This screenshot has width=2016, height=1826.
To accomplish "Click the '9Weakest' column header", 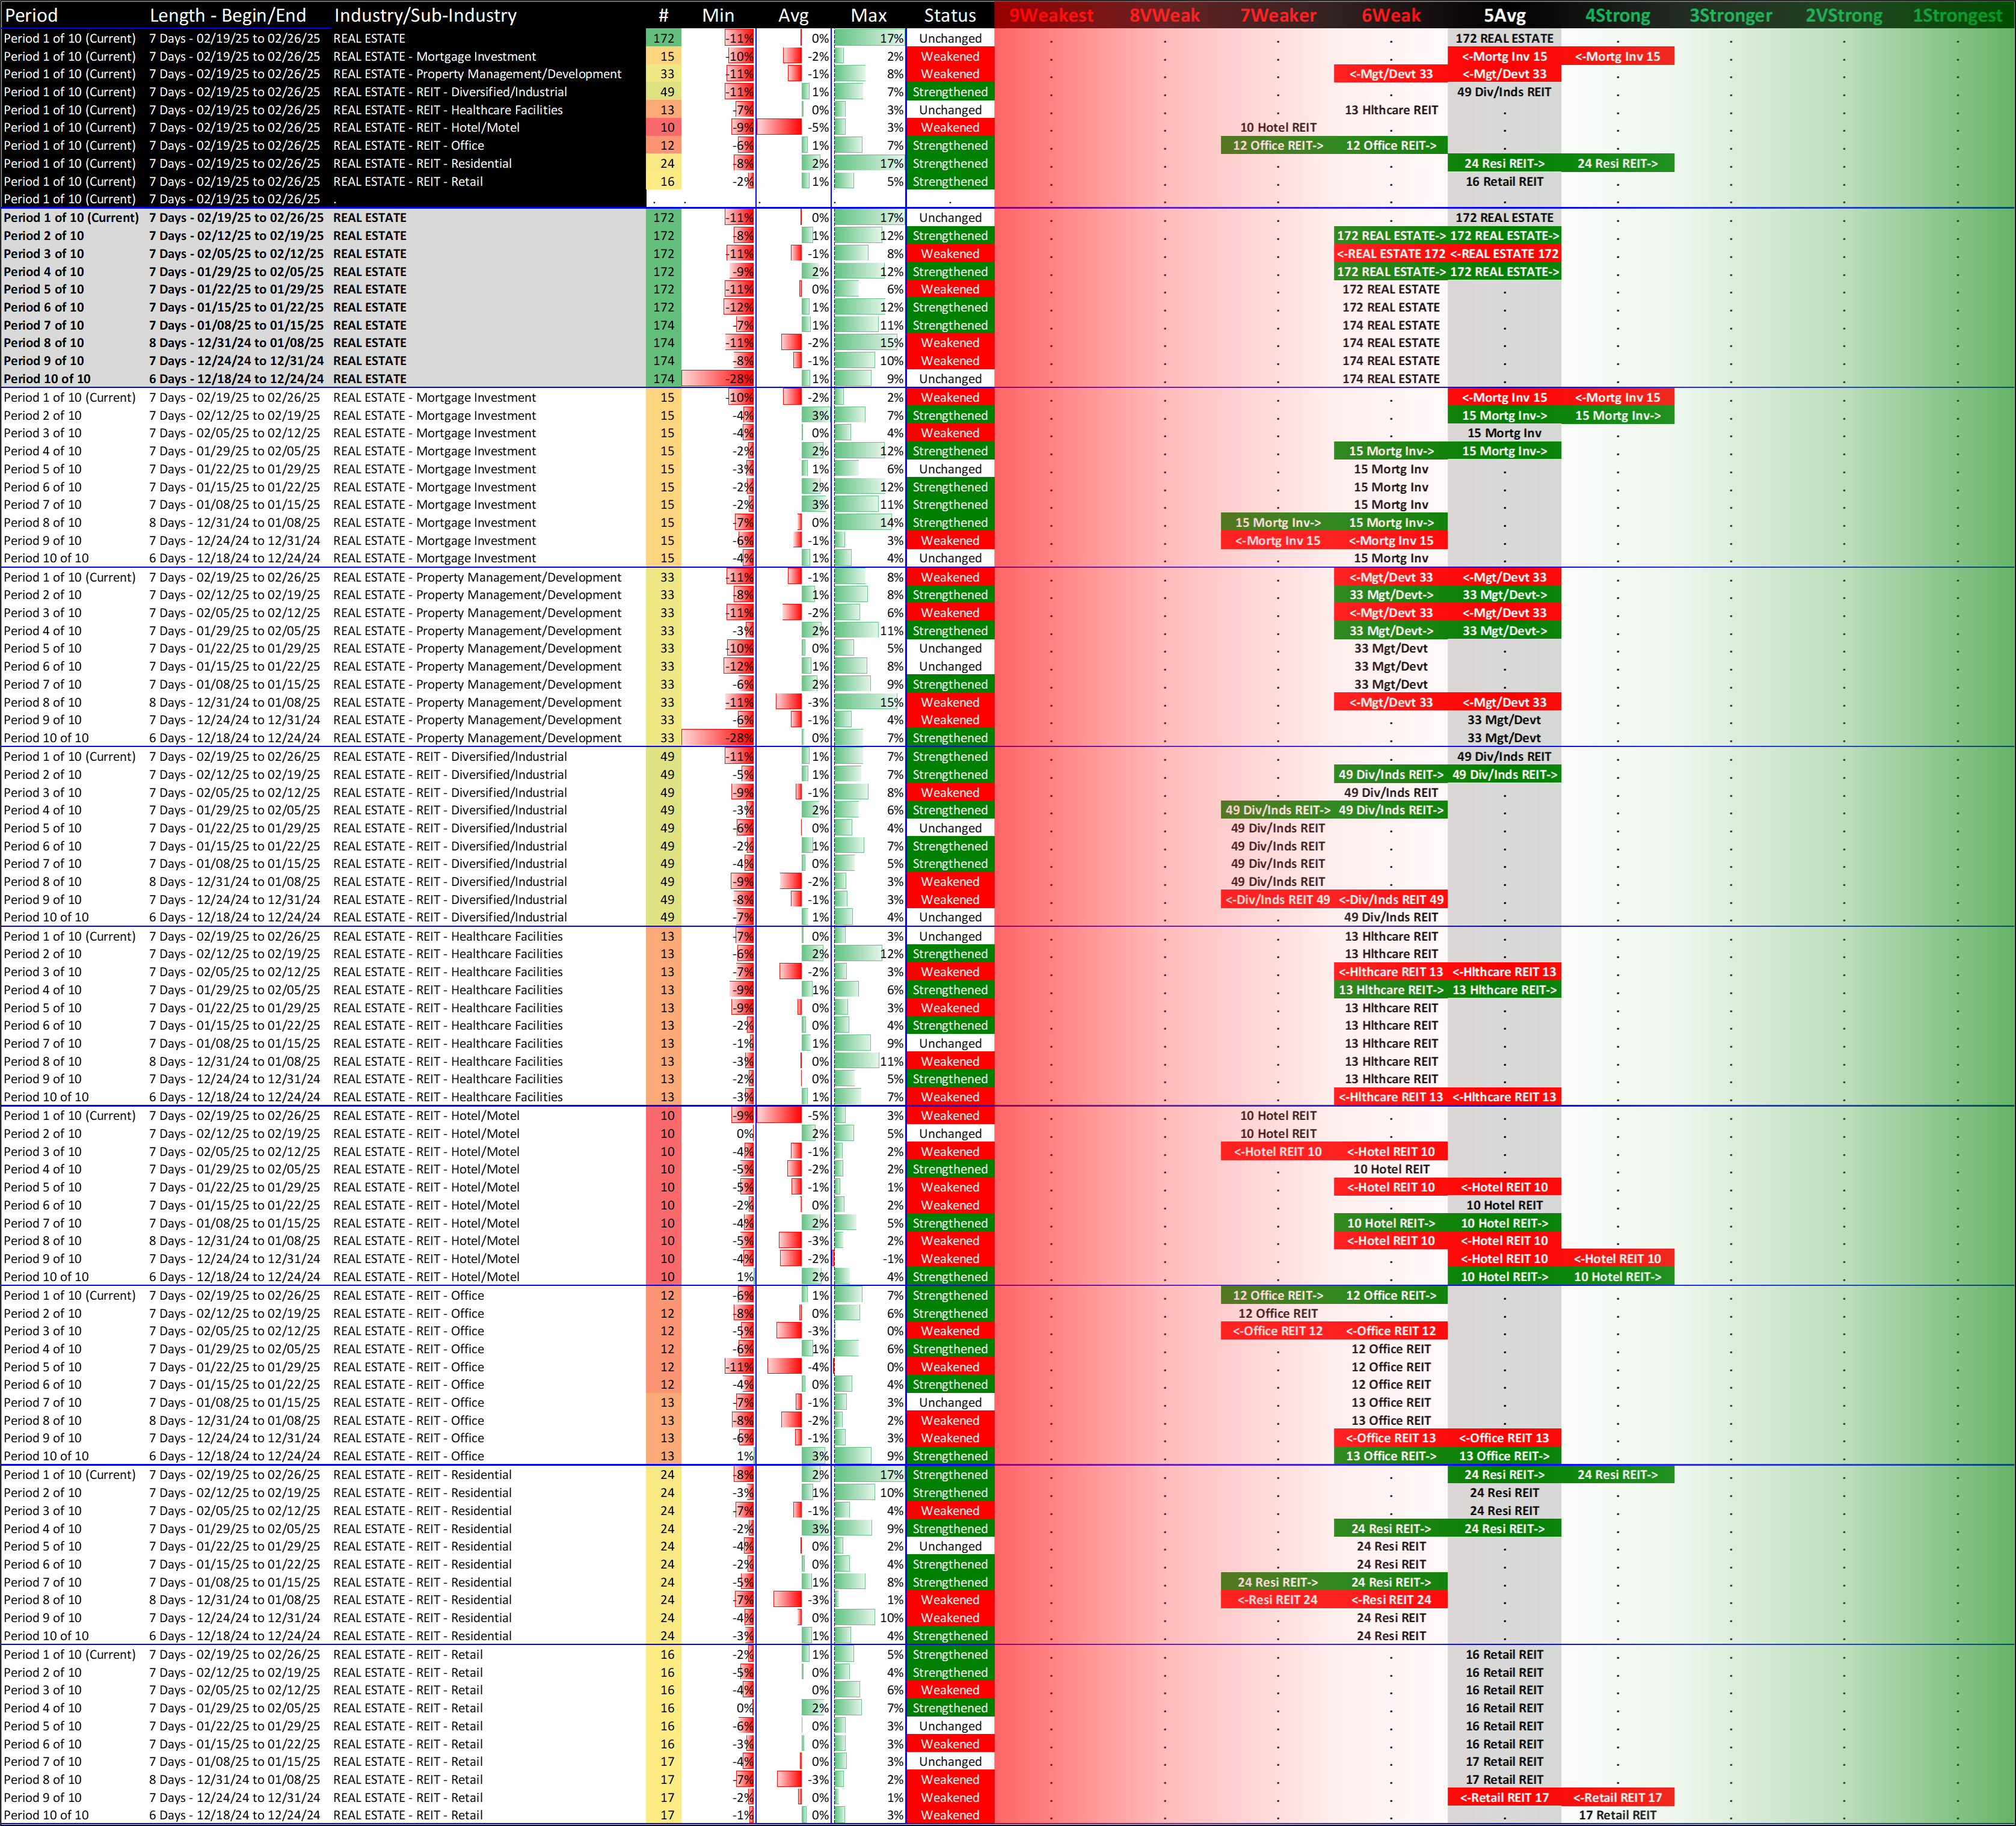I will [x=1051, y=15].
